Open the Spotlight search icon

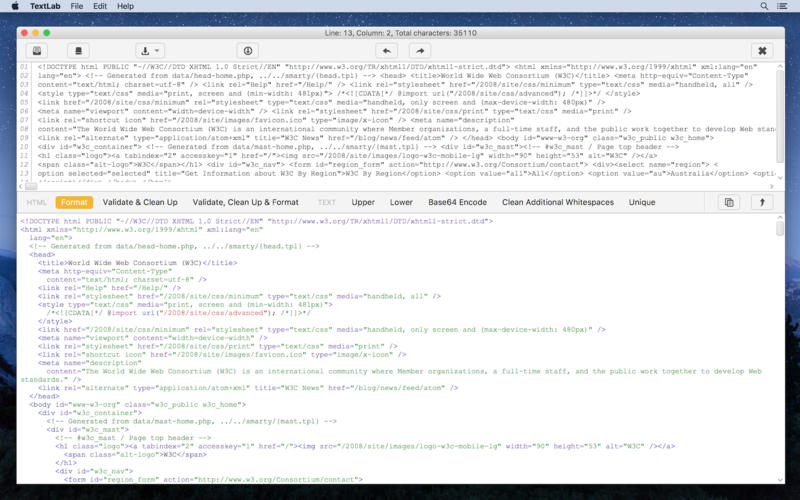point(764,6)
